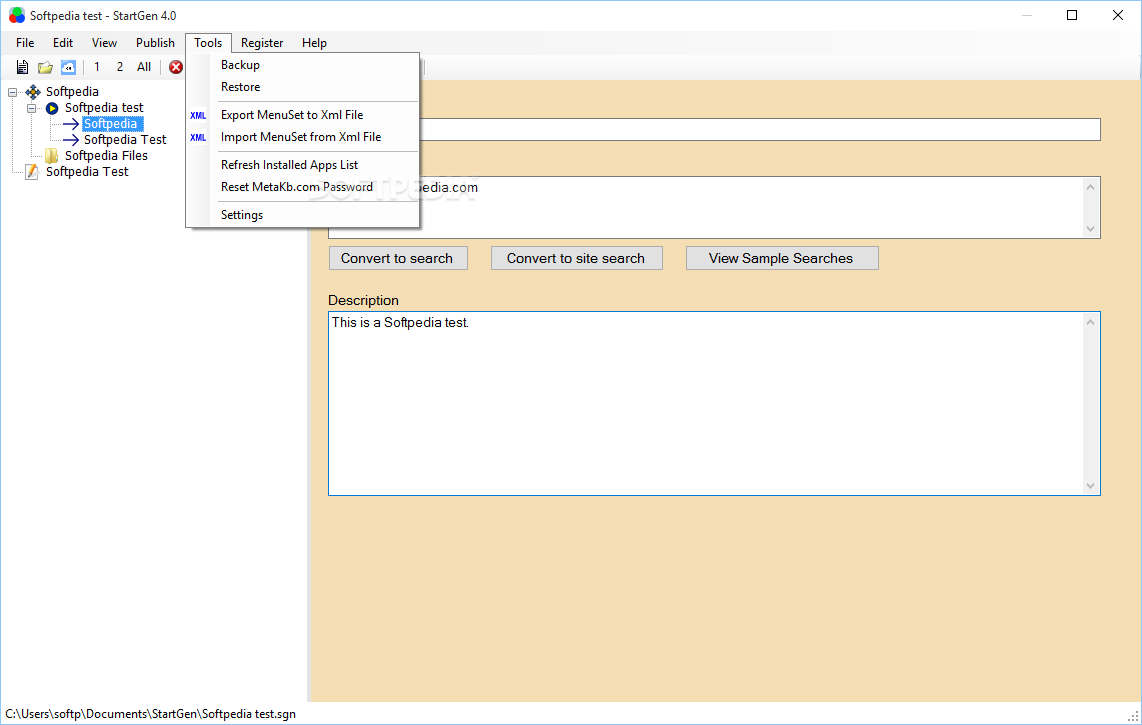Select the highlighted Softpedia tree item
Viewport: 1142px width, 725px height.
(x=111, y=124)
